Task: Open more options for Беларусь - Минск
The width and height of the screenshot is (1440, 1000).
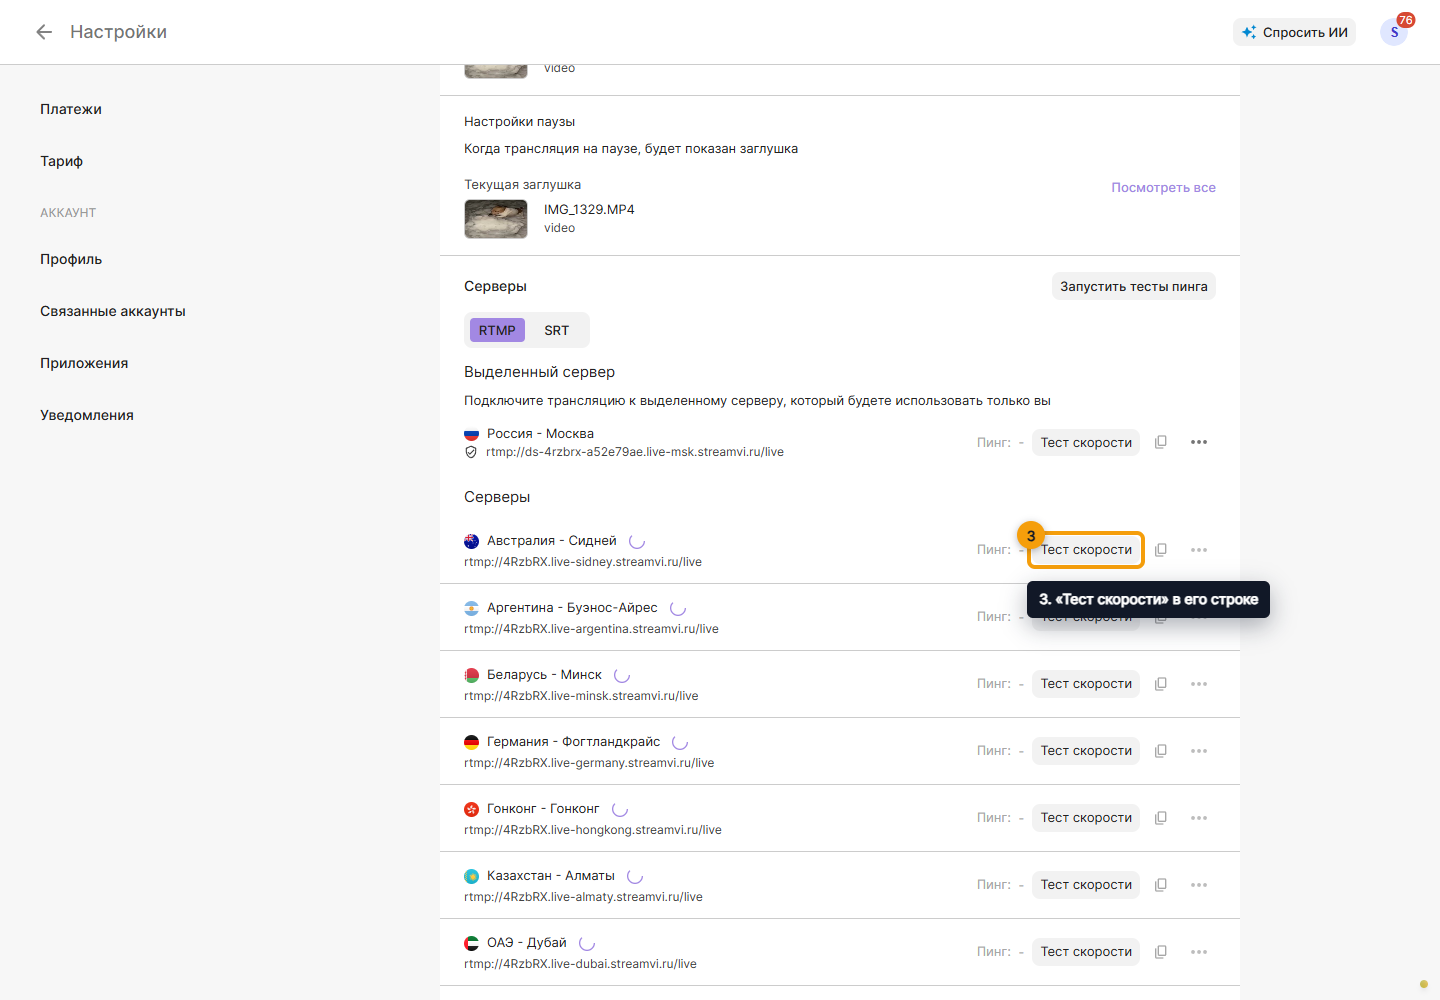Action: 1199,684
